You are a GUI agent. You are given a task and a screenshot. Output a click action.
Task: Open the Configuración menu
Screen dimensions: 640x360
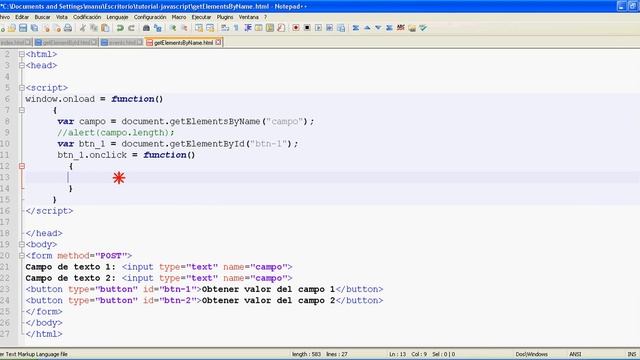coord(150,17)
